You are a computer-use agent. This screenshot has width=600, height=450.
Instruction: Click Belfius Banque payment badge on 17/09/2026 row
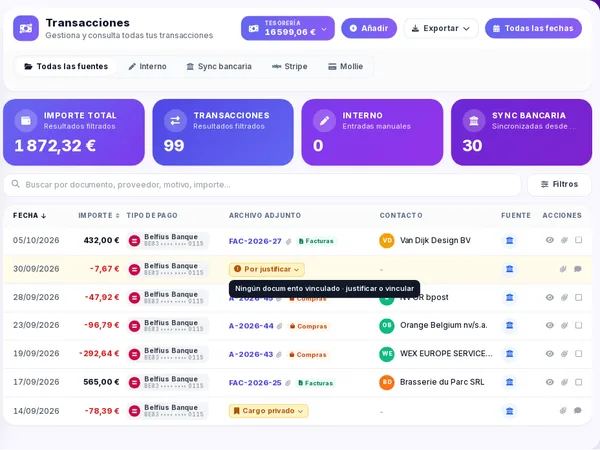pyautogui.click(x=168, y=382)
